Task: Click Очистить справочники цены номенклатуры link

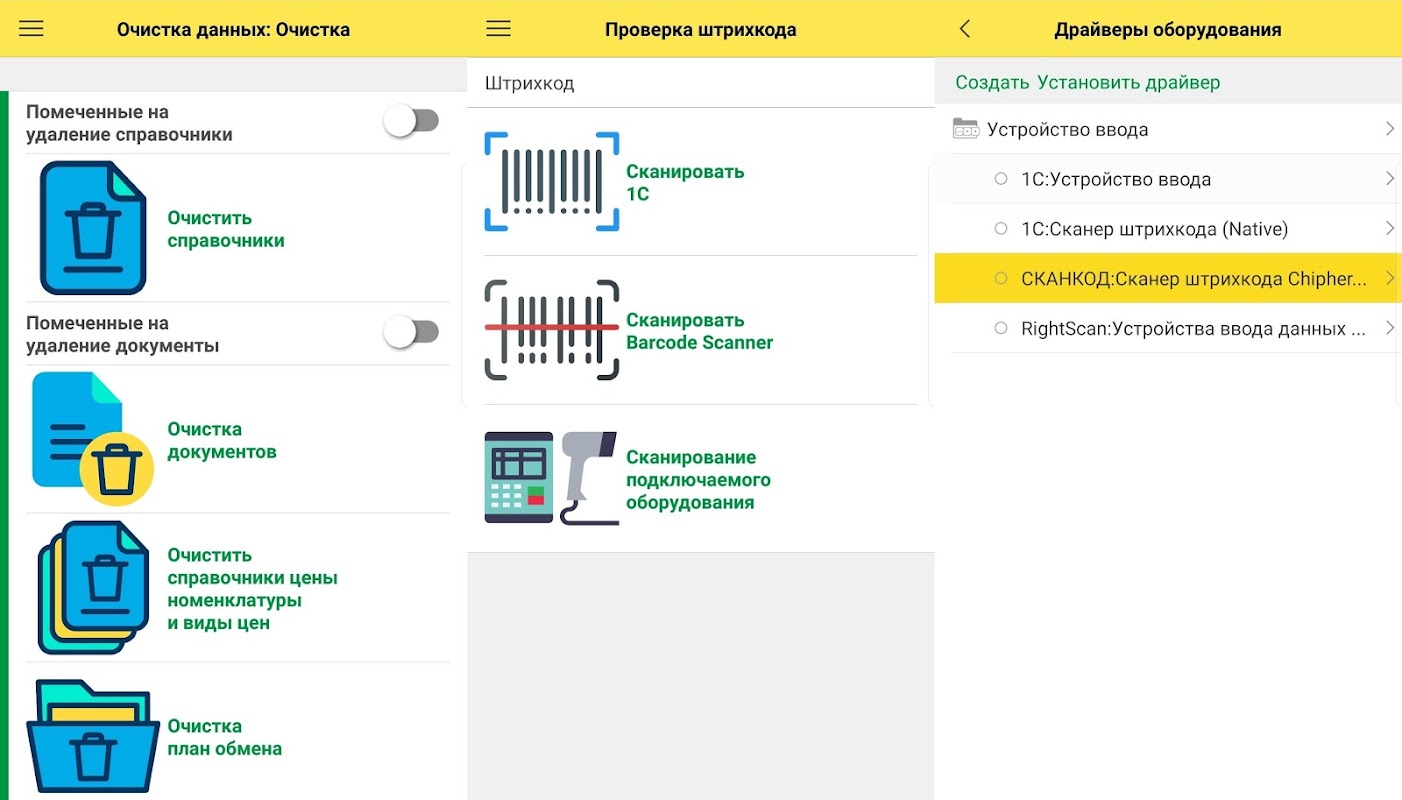Action: 253,589
